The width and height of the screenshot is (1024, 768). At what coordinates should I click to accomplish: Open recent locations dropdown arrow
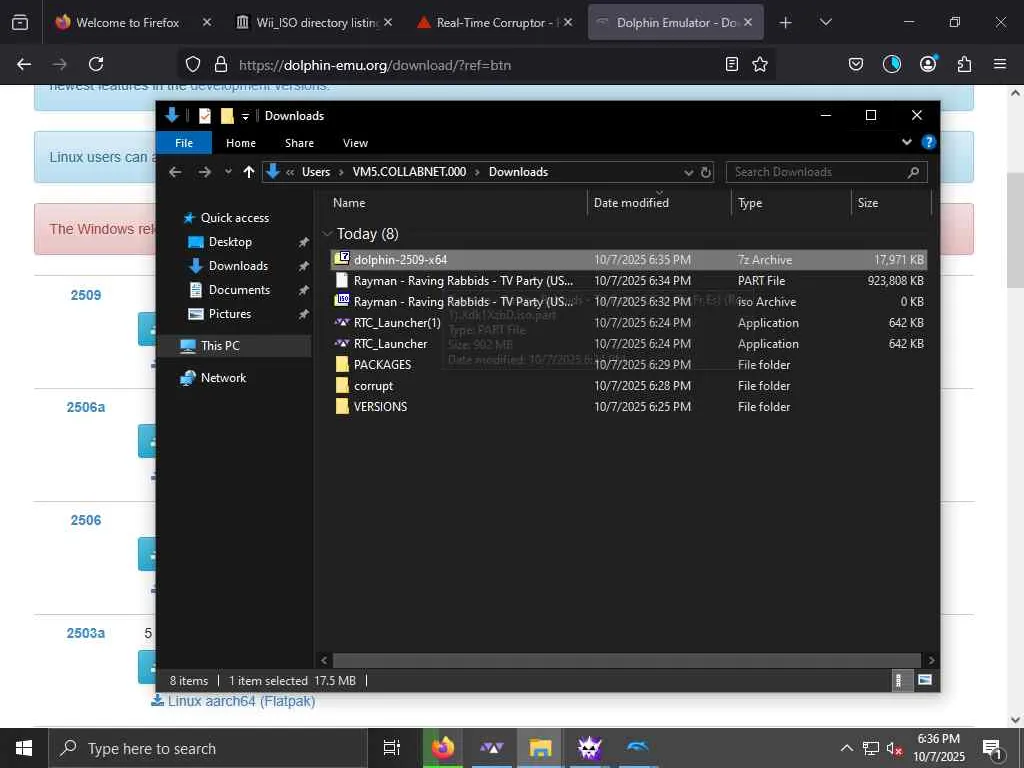[x=228, y=172]
